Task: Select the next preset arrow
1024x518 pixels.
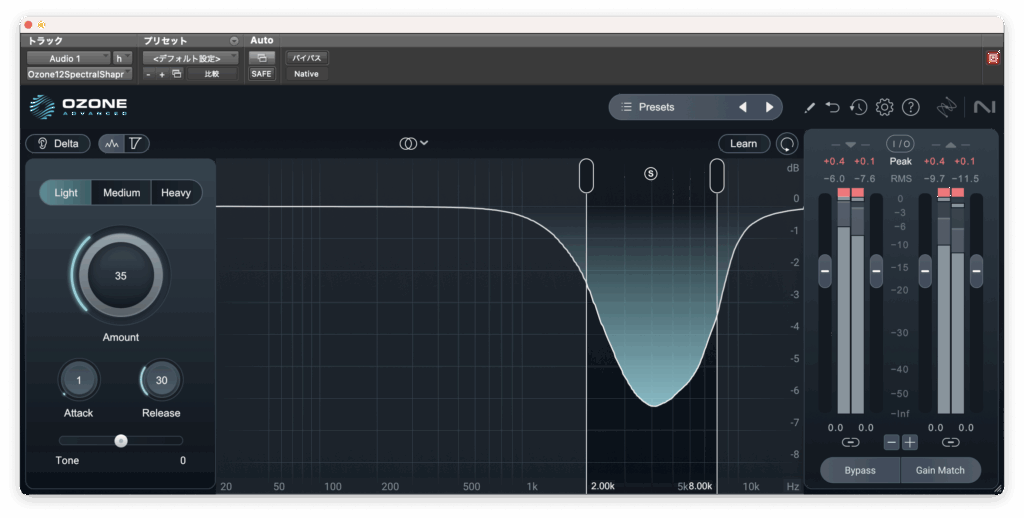Action: coord(769,107)
